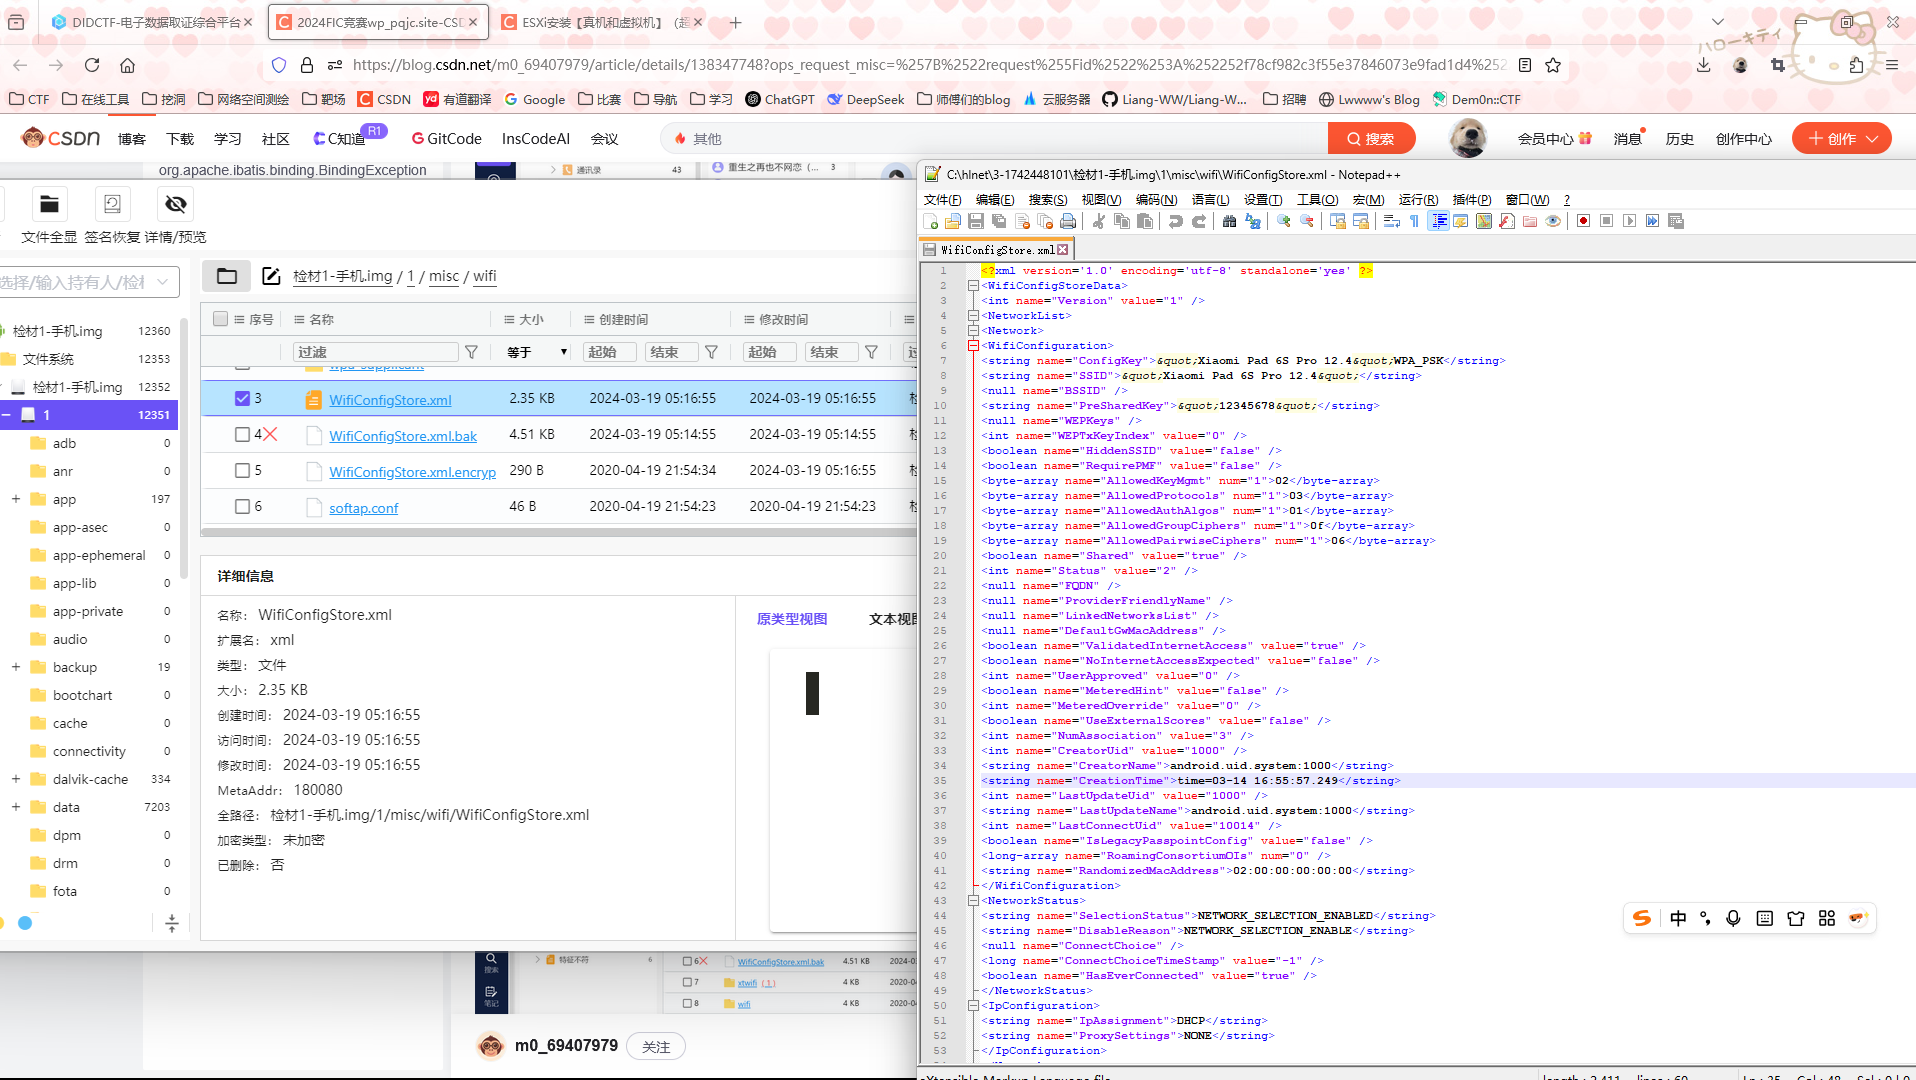This screenshot has height=1080, width=1916.
Task: Click the orange 搜索 button on CSDN
Action: point(1370,139)
